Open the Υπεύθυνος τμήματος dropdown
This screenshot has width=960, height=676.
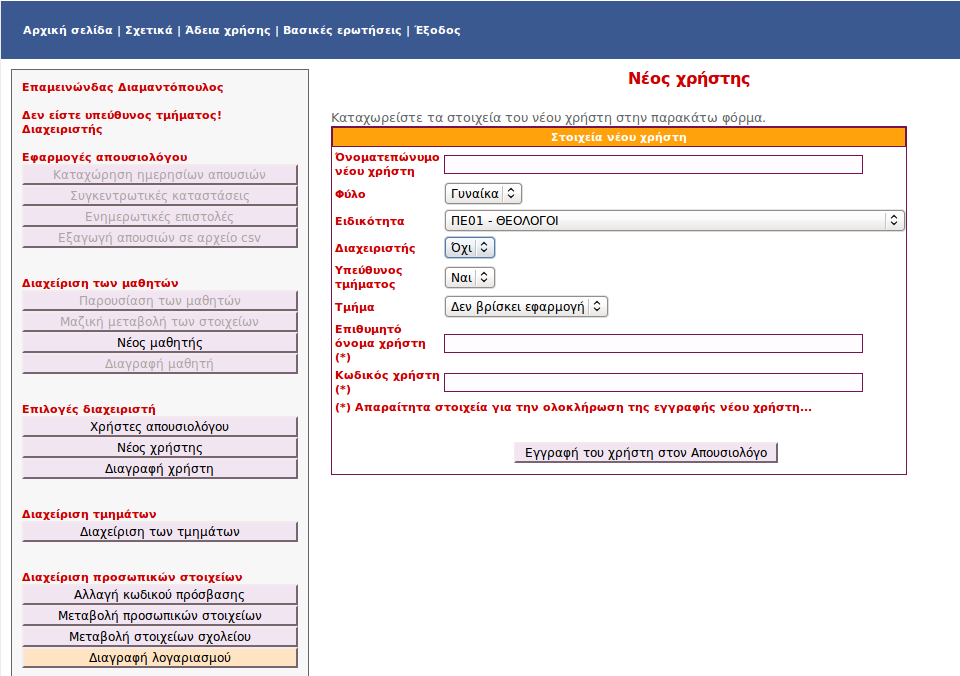(x=467, y=277)
